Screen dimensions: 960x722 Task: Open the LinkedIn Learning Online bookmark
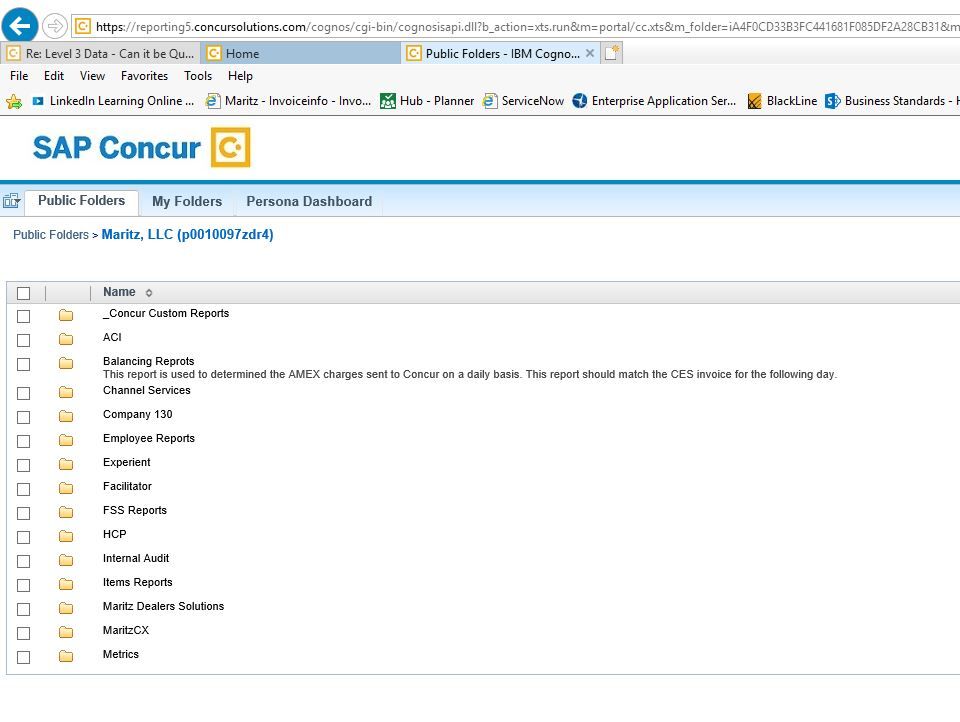(x=113, y=101)
